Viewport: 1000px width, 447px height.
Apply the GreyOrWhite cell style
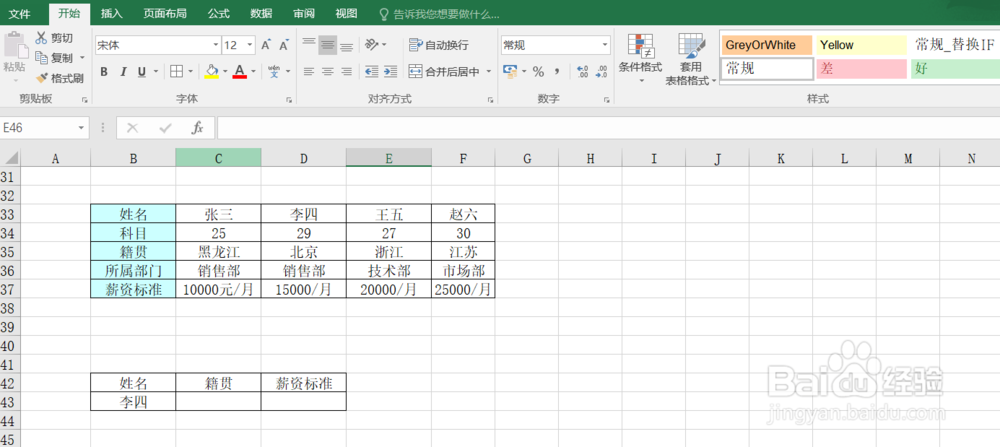tap(767, 45)
